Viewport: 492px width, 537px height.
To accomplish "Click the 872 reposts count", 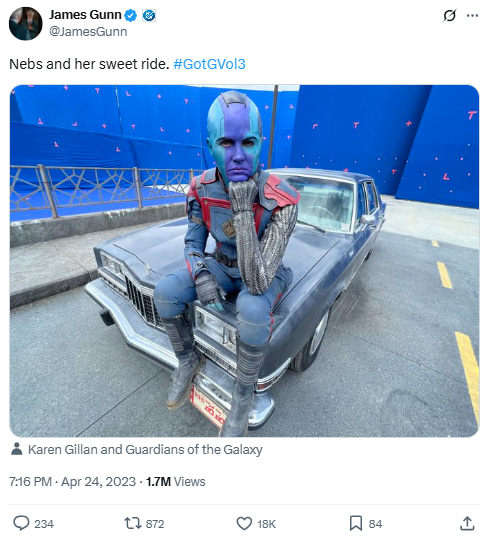I will point(155,524).
